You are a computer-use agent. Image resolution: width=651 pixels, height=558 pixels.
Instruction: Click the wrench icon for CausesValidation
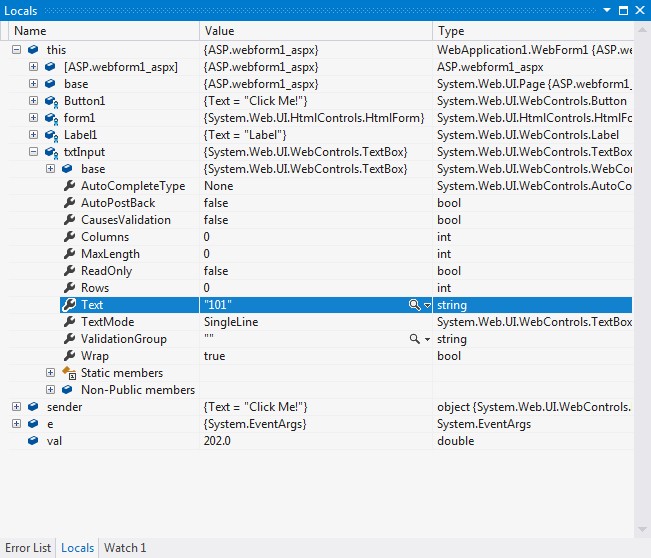click(x=69, y=220)
